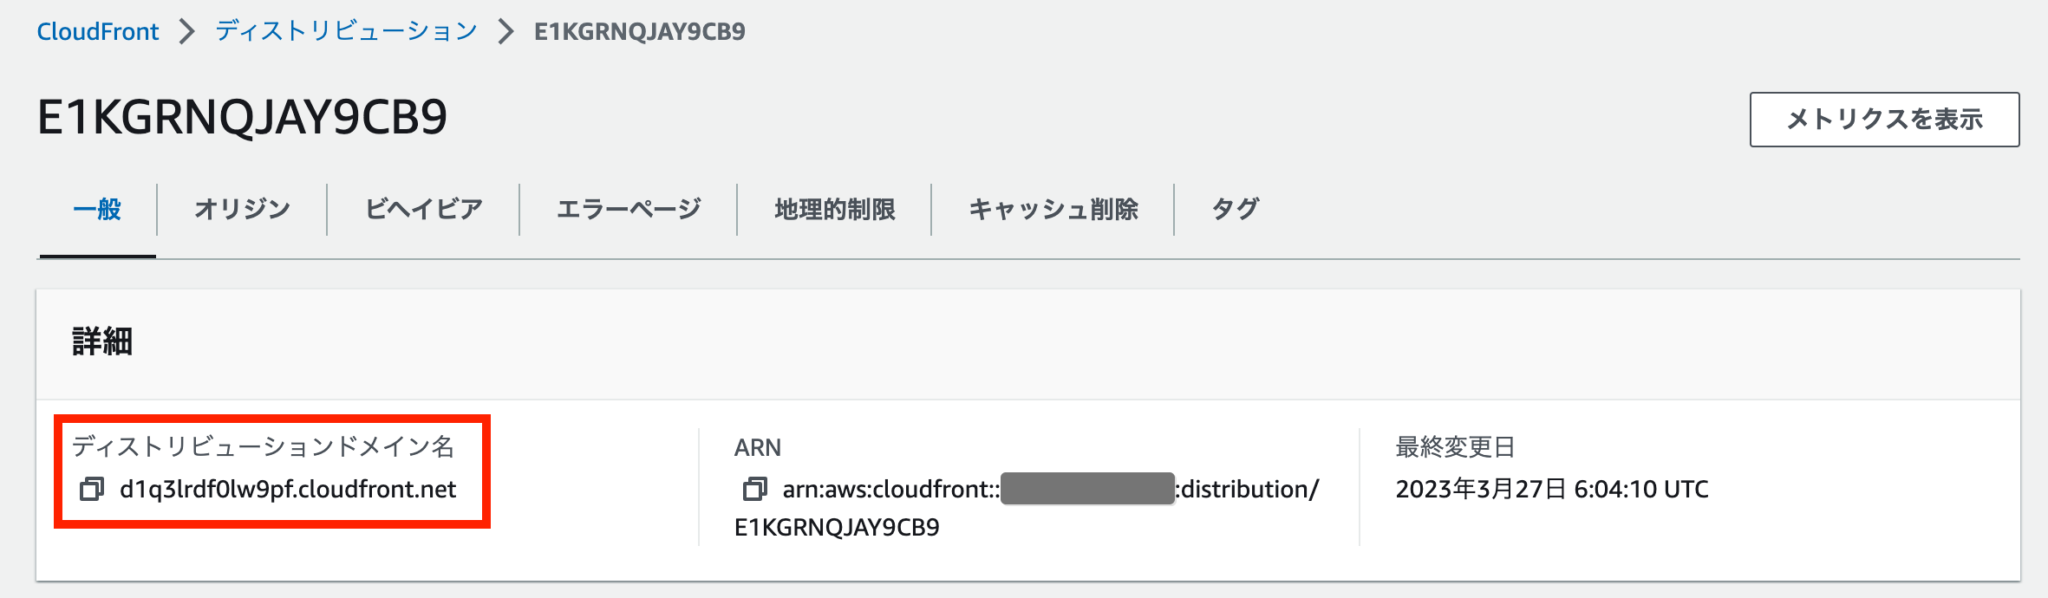
Task: Switch to the オリジン tab
Action: point(241,209)
